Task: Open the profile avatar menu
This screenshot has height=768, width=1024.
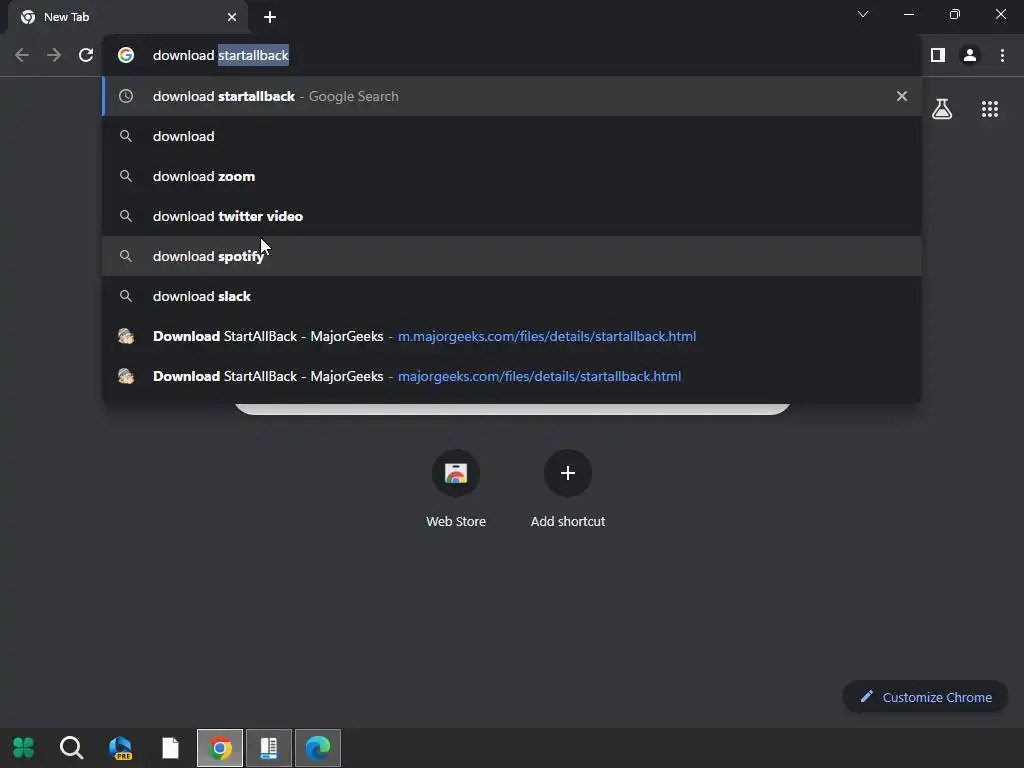Action: point(970,56)
